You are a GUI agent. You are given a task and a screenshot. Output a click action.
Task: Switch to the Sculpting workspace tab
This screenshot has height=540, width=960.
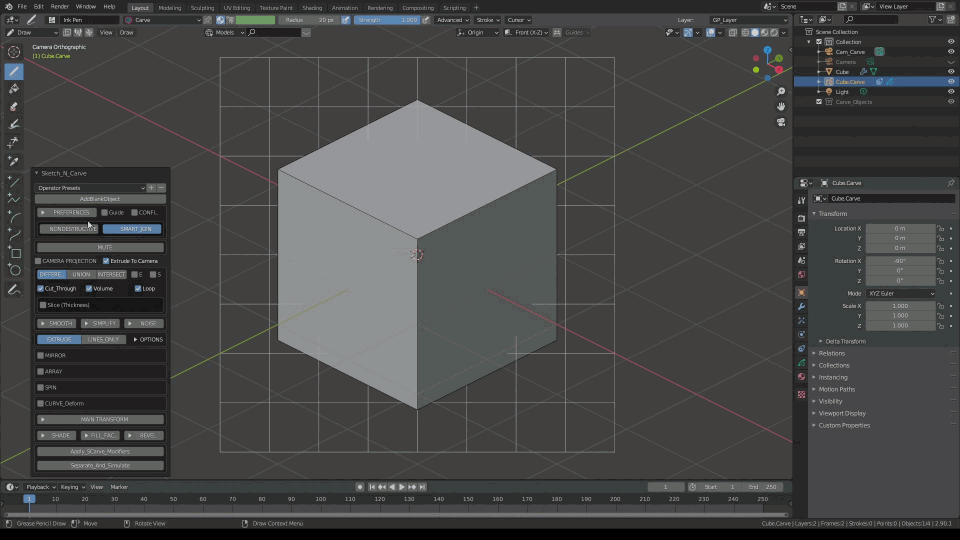click(202, 7)
